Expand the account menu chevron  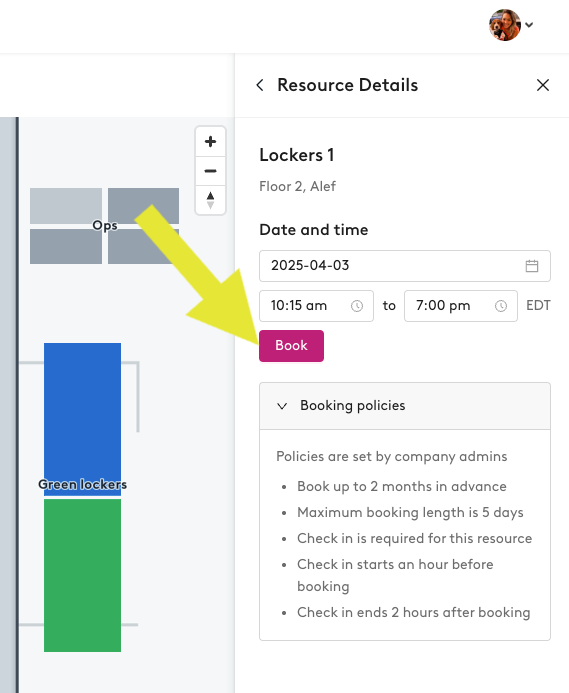pos(529,25)
